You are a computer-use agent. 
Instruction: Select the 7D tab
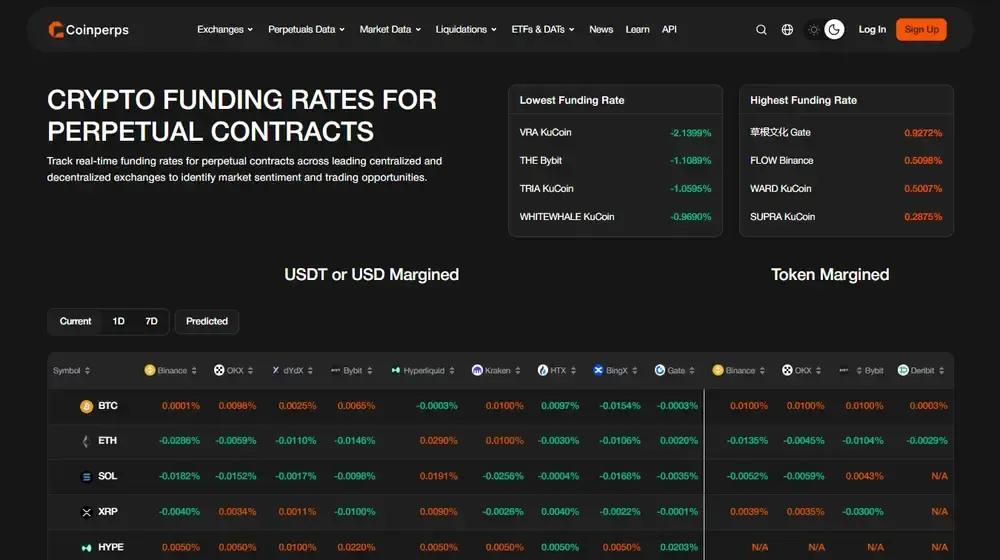click(151, 321)
